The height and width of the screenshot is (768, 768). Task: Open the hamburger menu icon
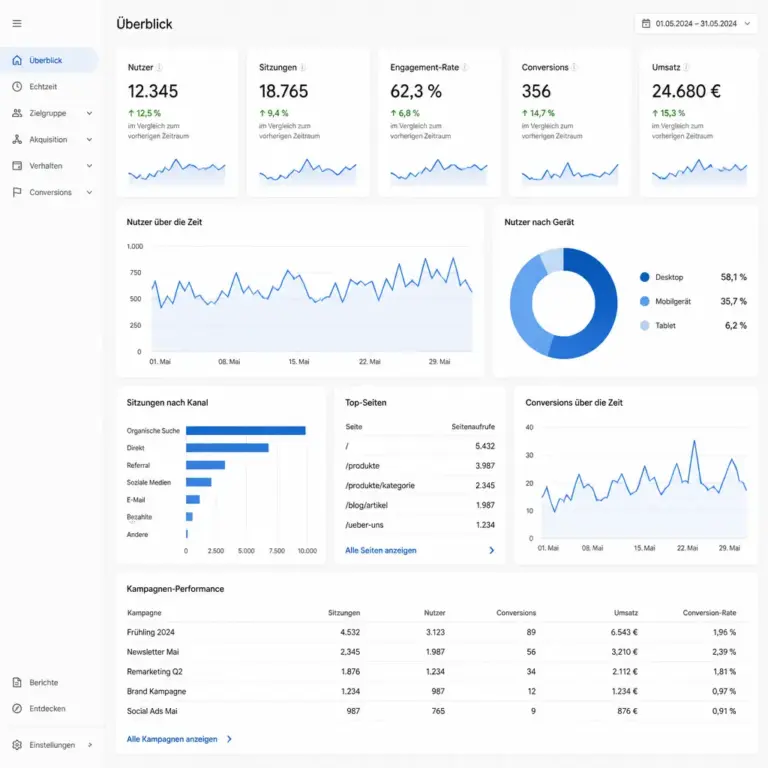[x=17, y=24]
